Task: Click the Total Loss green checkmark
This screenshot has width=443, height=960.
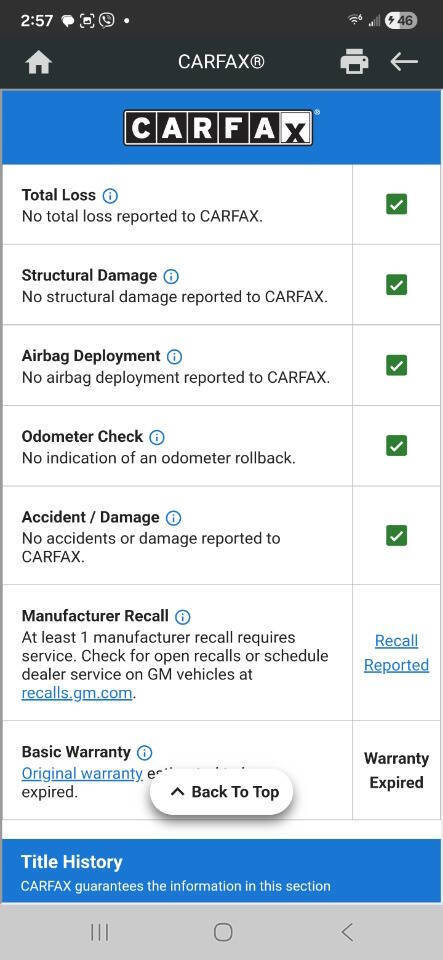Action: 396,204
